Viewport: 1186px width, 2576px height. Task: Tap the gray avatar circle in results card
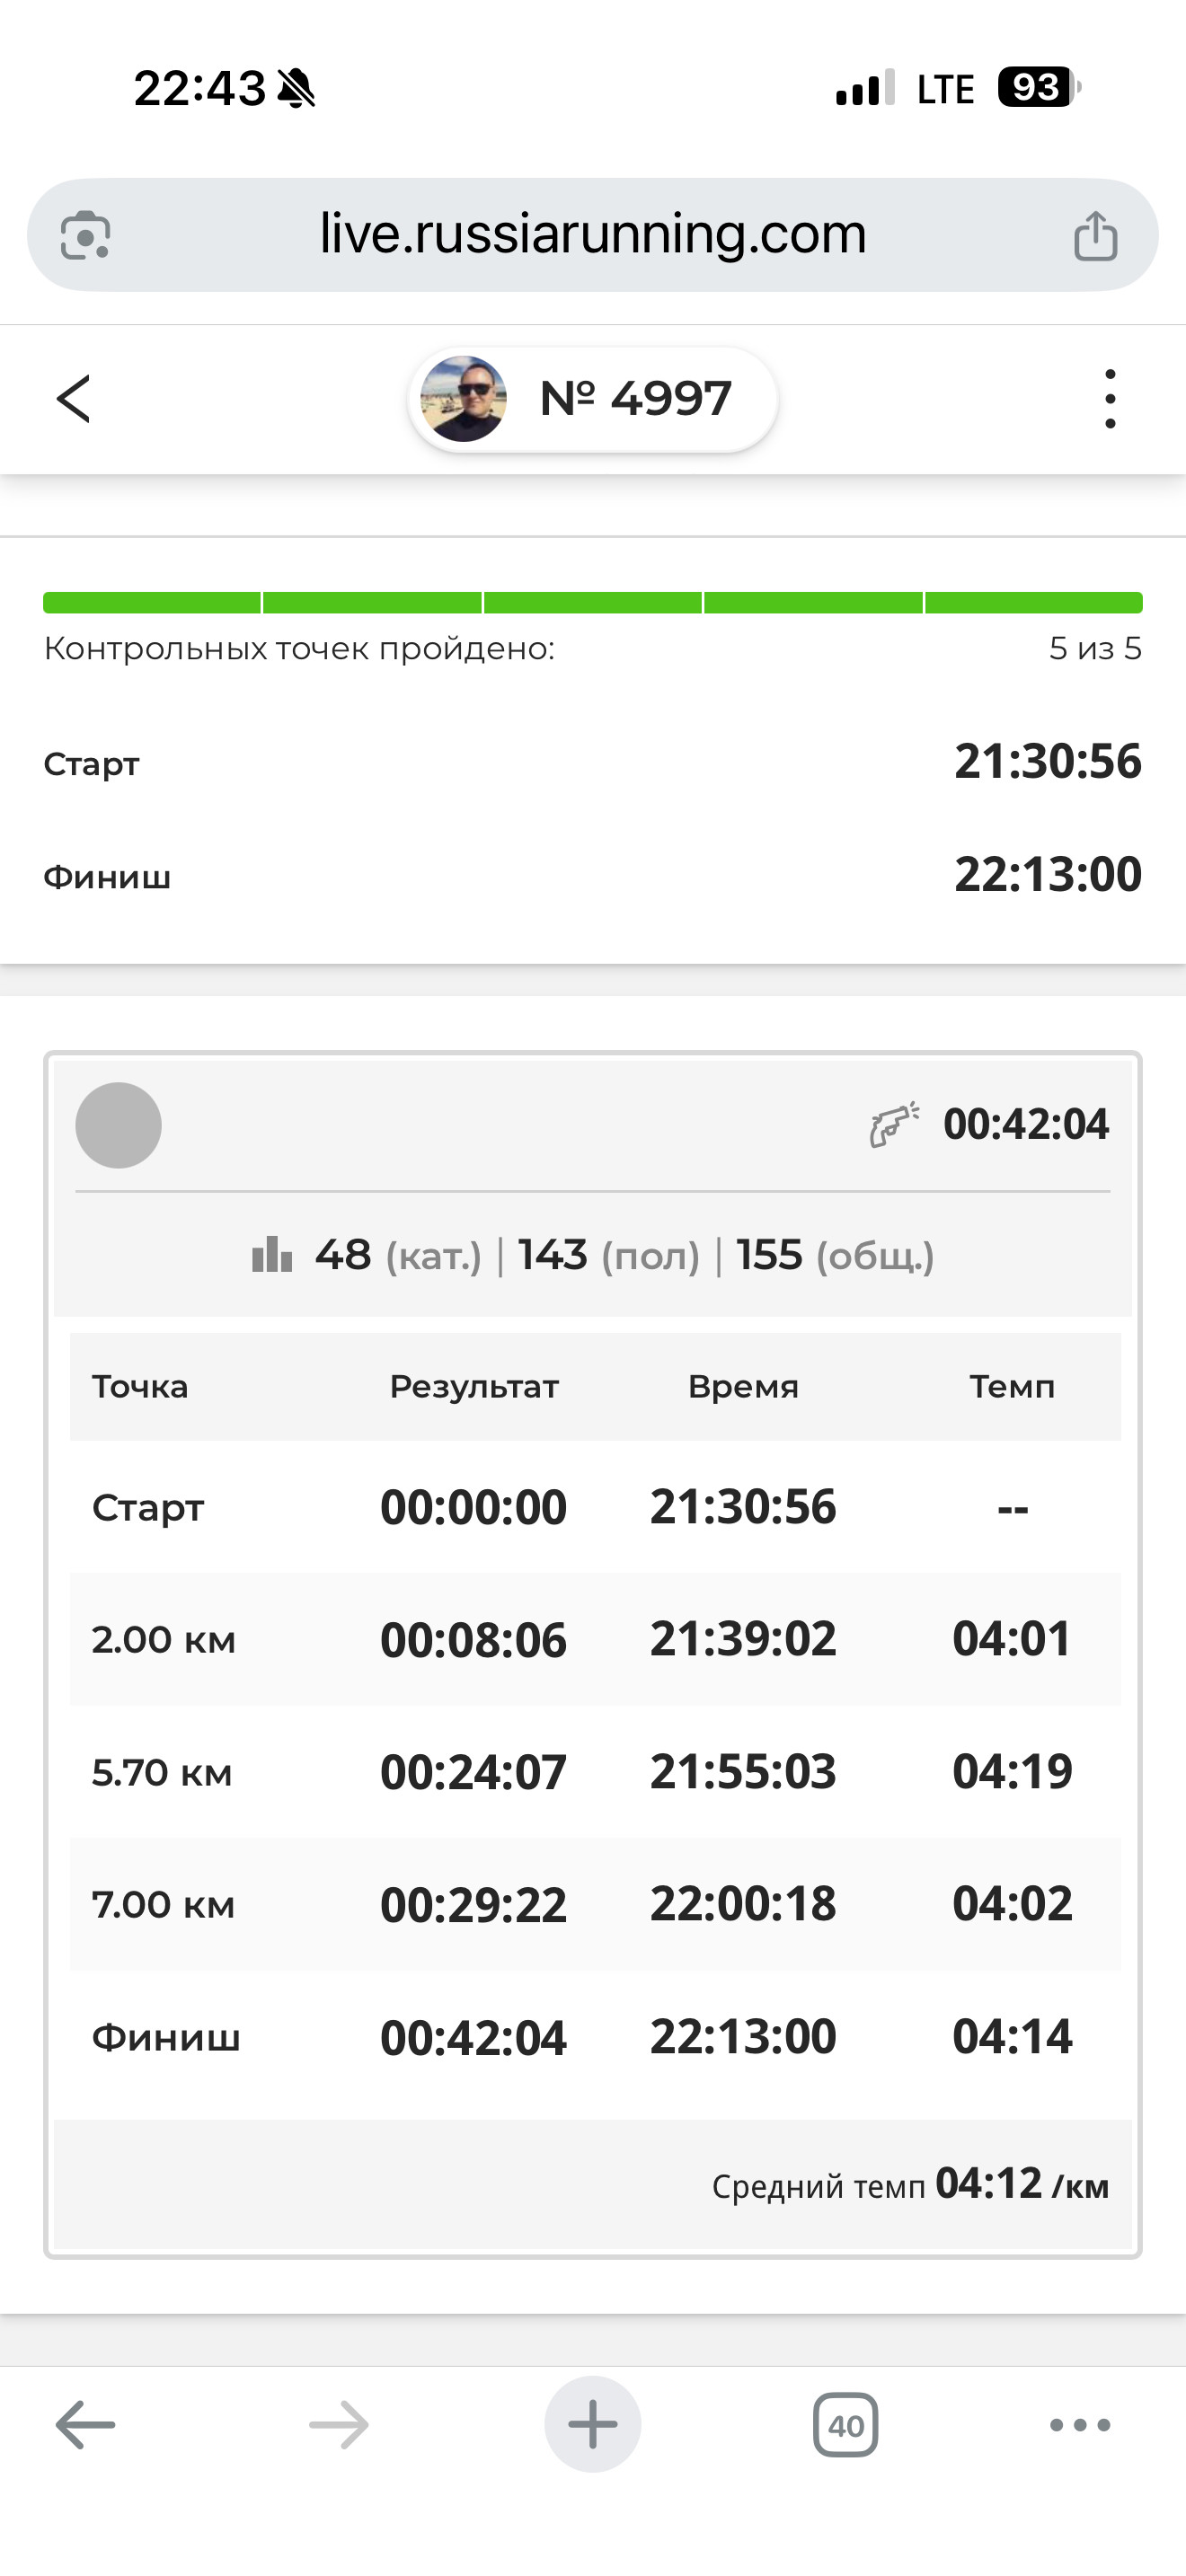click(x=119, y=1125)
